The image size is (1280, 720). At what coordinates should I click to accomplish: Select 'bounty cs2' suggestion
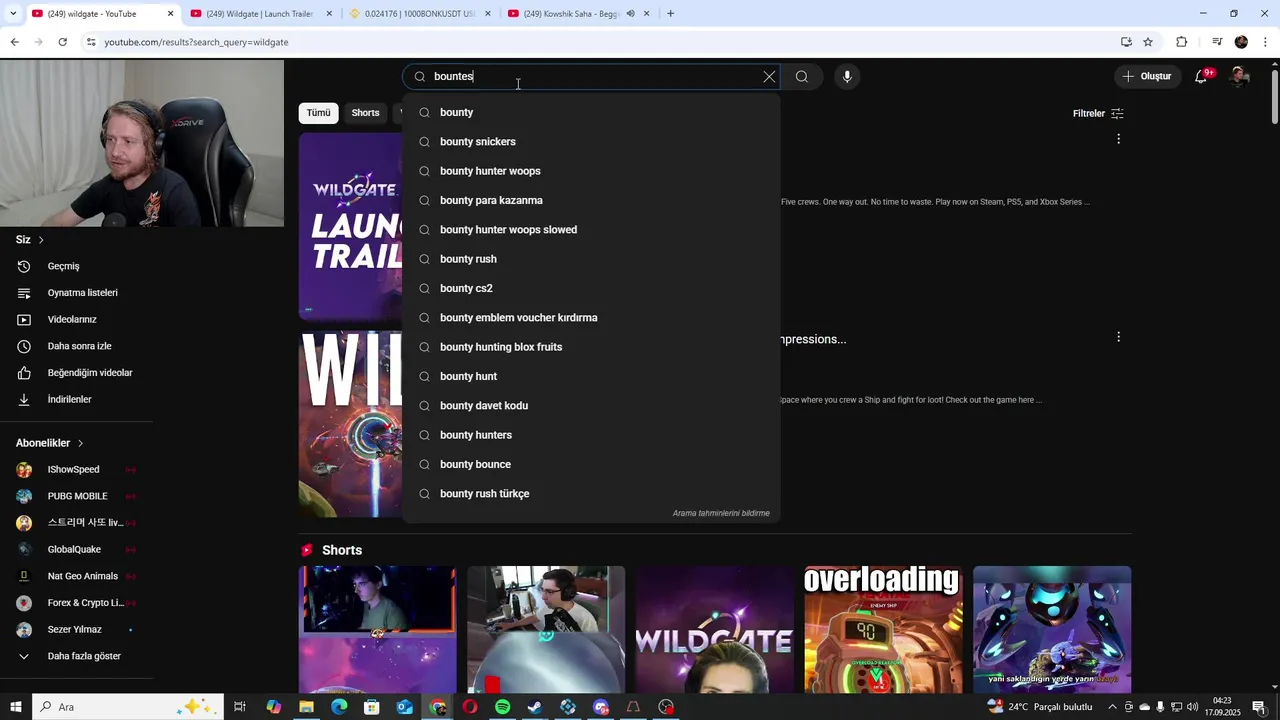click(591, 288)
